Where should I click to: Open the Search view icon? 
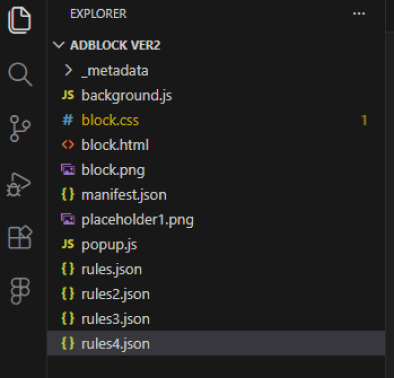[20, 74]
